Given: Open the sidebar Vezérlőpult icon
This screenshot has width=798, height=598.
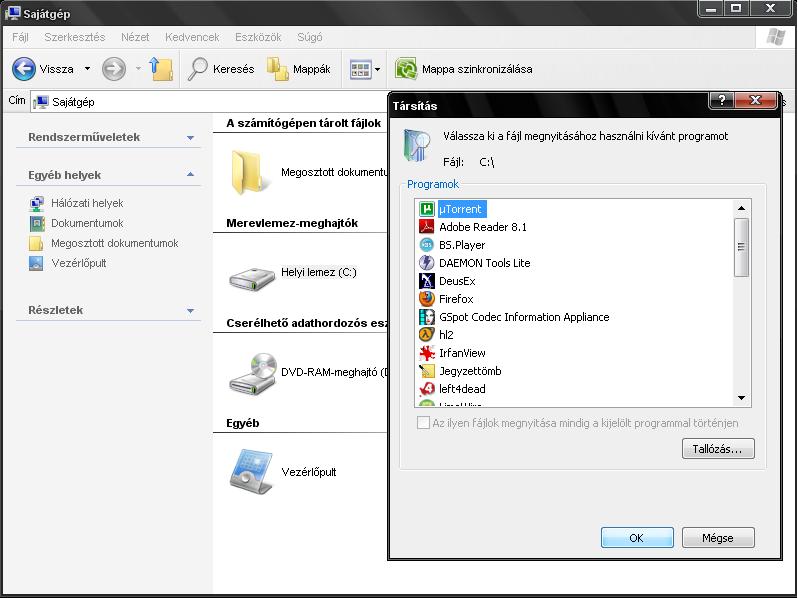Looking at the screenshot, I should pos(36,263).
